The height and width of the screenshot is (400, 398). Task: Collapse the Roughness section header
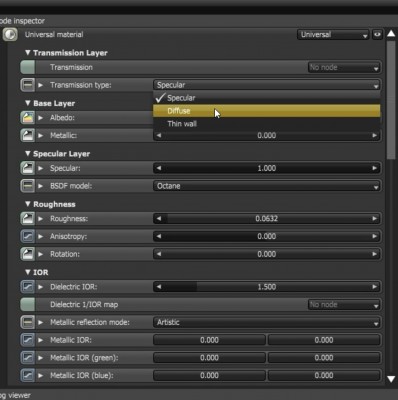(28, 204)
